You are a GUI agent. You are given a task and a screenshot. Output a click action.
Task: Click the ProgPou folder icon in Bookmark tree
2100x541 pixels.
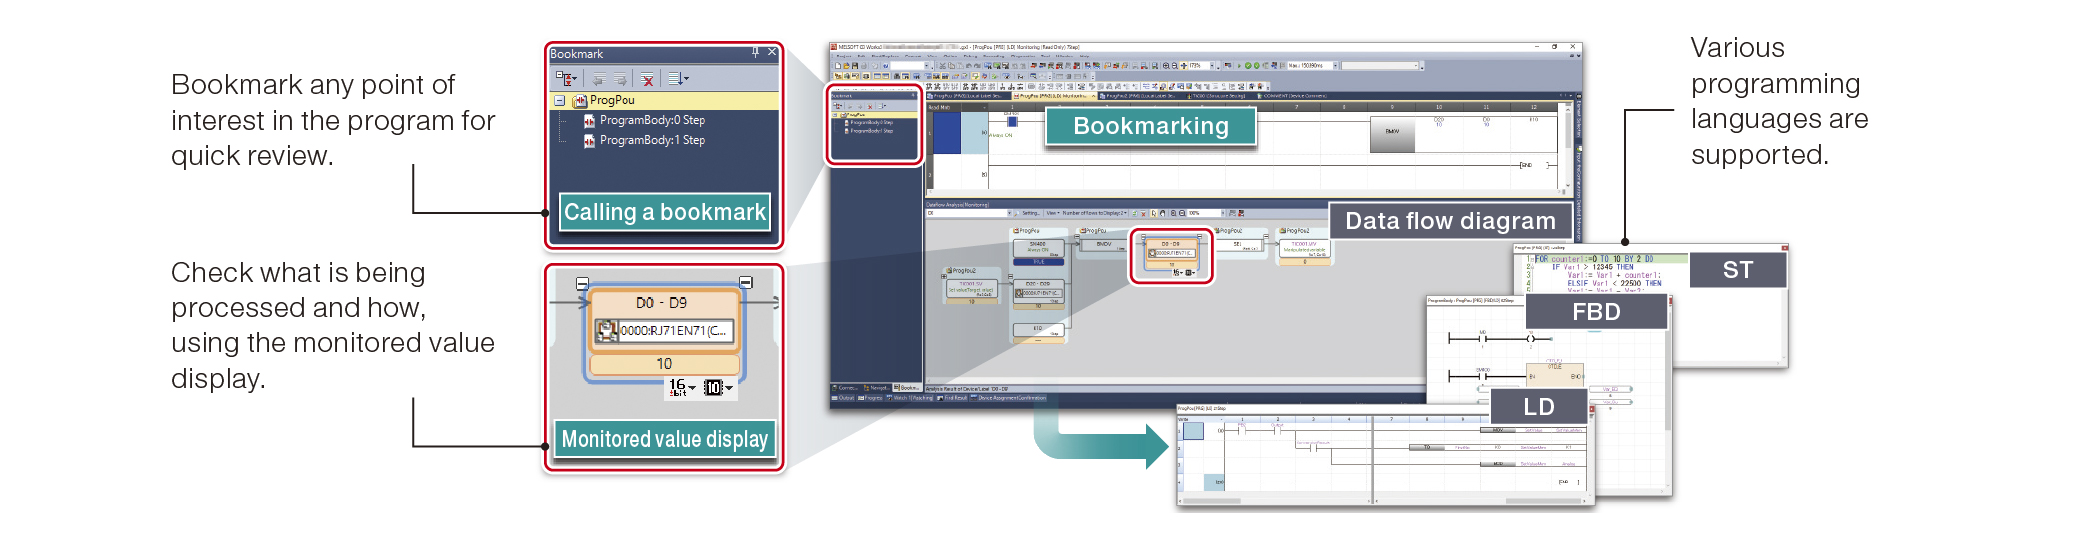(x=579, y=101)
